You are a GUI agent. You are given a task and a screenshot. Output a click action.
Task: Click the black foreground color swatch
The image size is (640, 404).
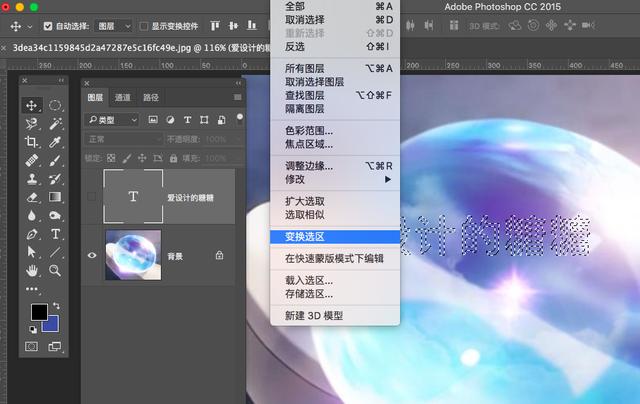[37, 311]
